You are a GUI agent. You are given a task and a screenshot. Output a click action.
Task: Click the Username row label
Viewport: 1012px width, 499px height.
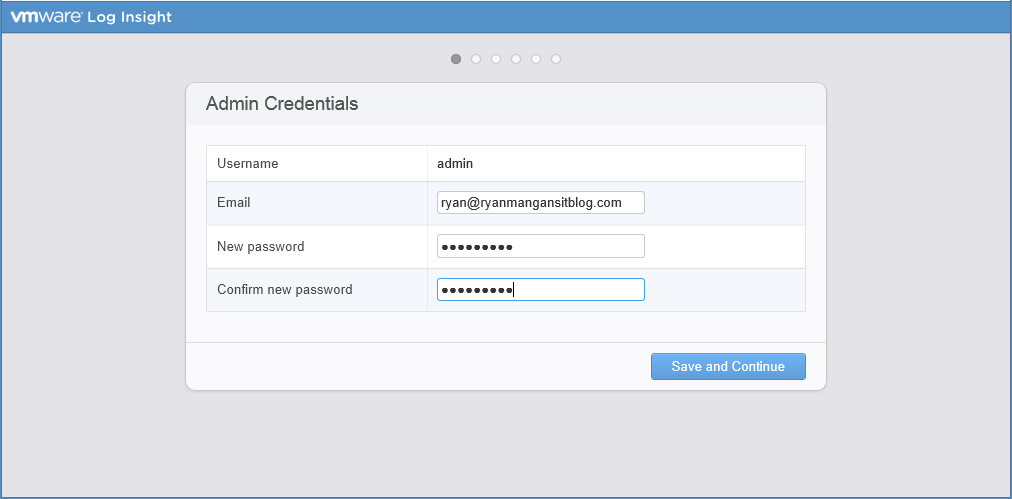pos(248,163)
